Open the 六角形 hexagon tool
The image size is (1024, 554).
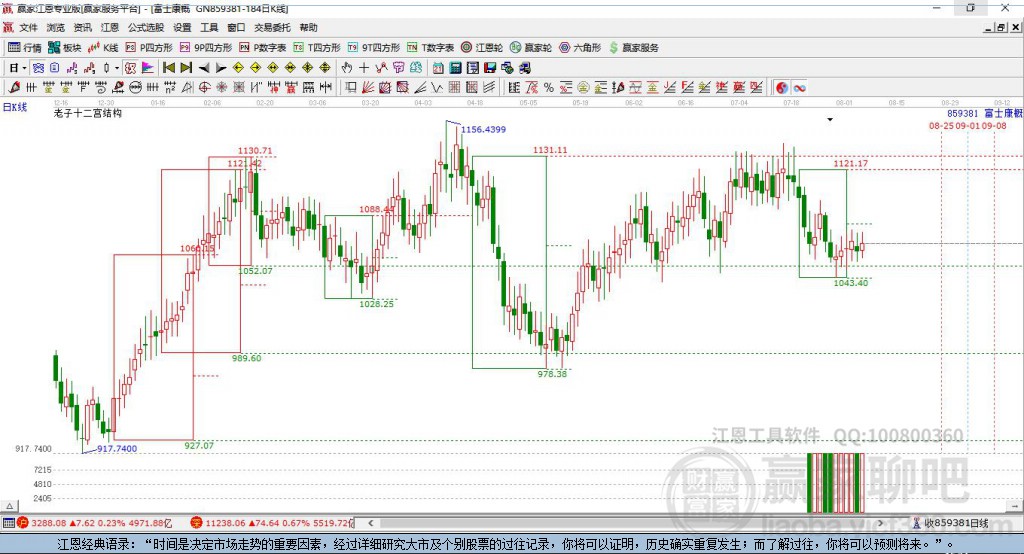coord(580,48)
